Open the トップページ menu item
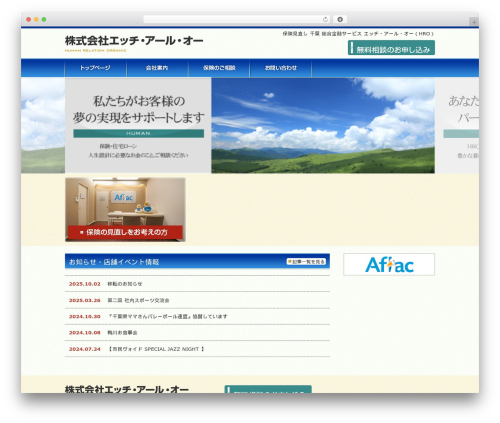Image resolution: width=500 pixels, height=423 pixels. click(x=95, y=68)
